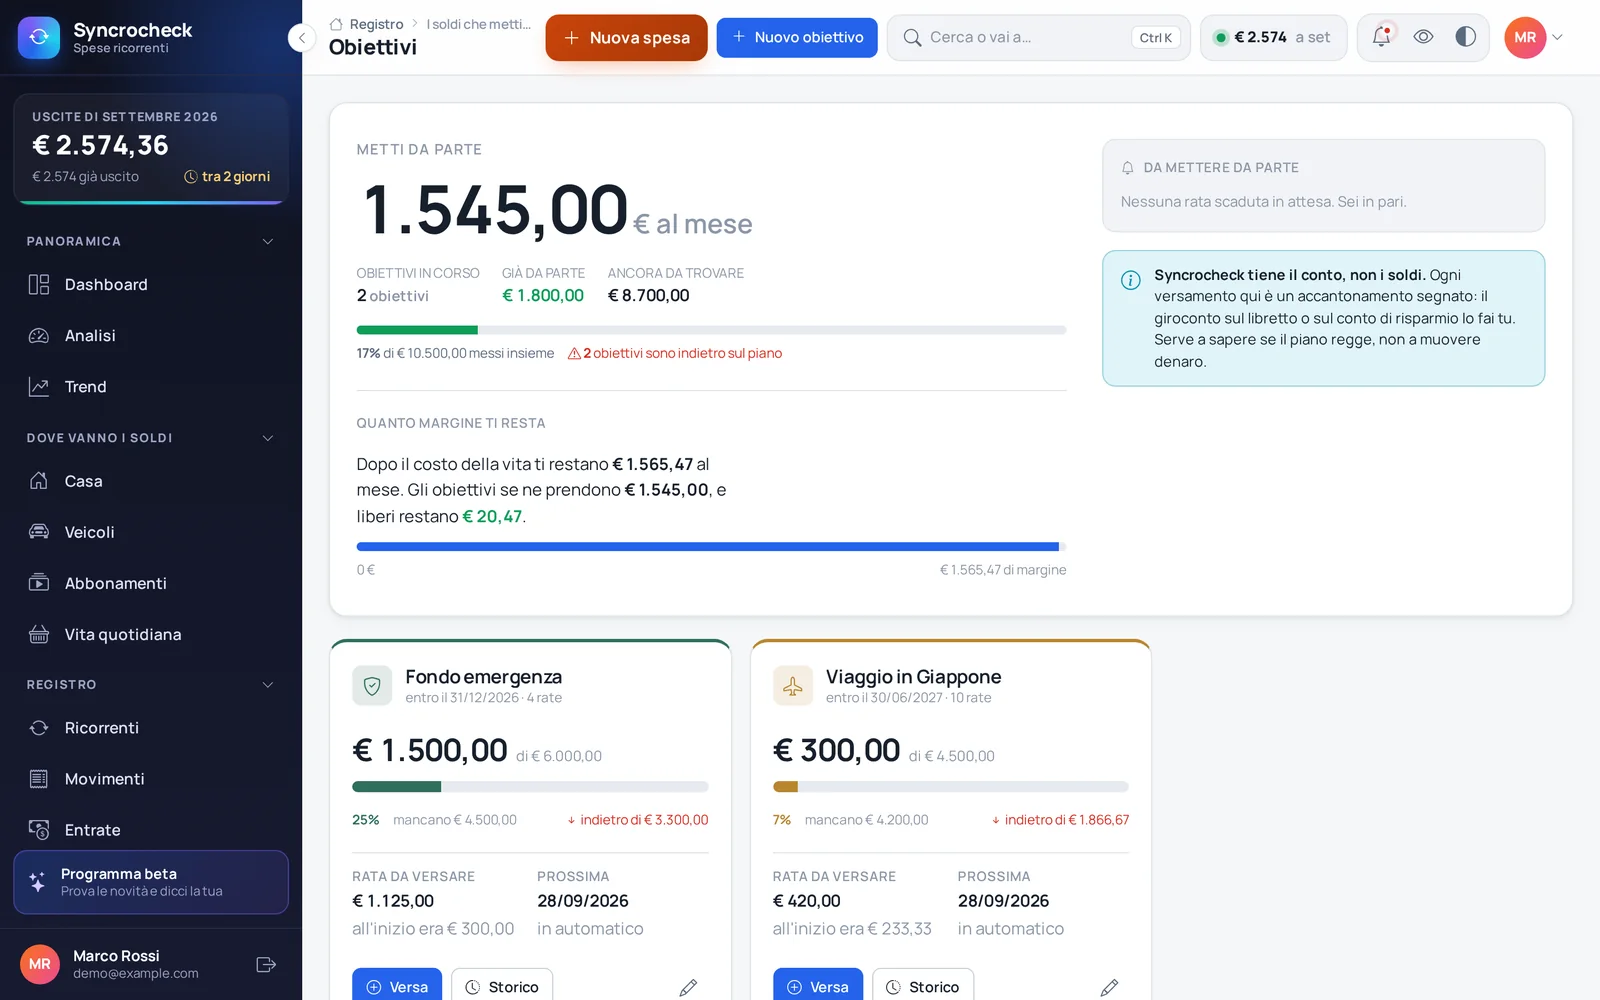The height and width of the screenshot is (1000, 1600).
Task: Open the notifications bell
Action: click(1381, 37)
